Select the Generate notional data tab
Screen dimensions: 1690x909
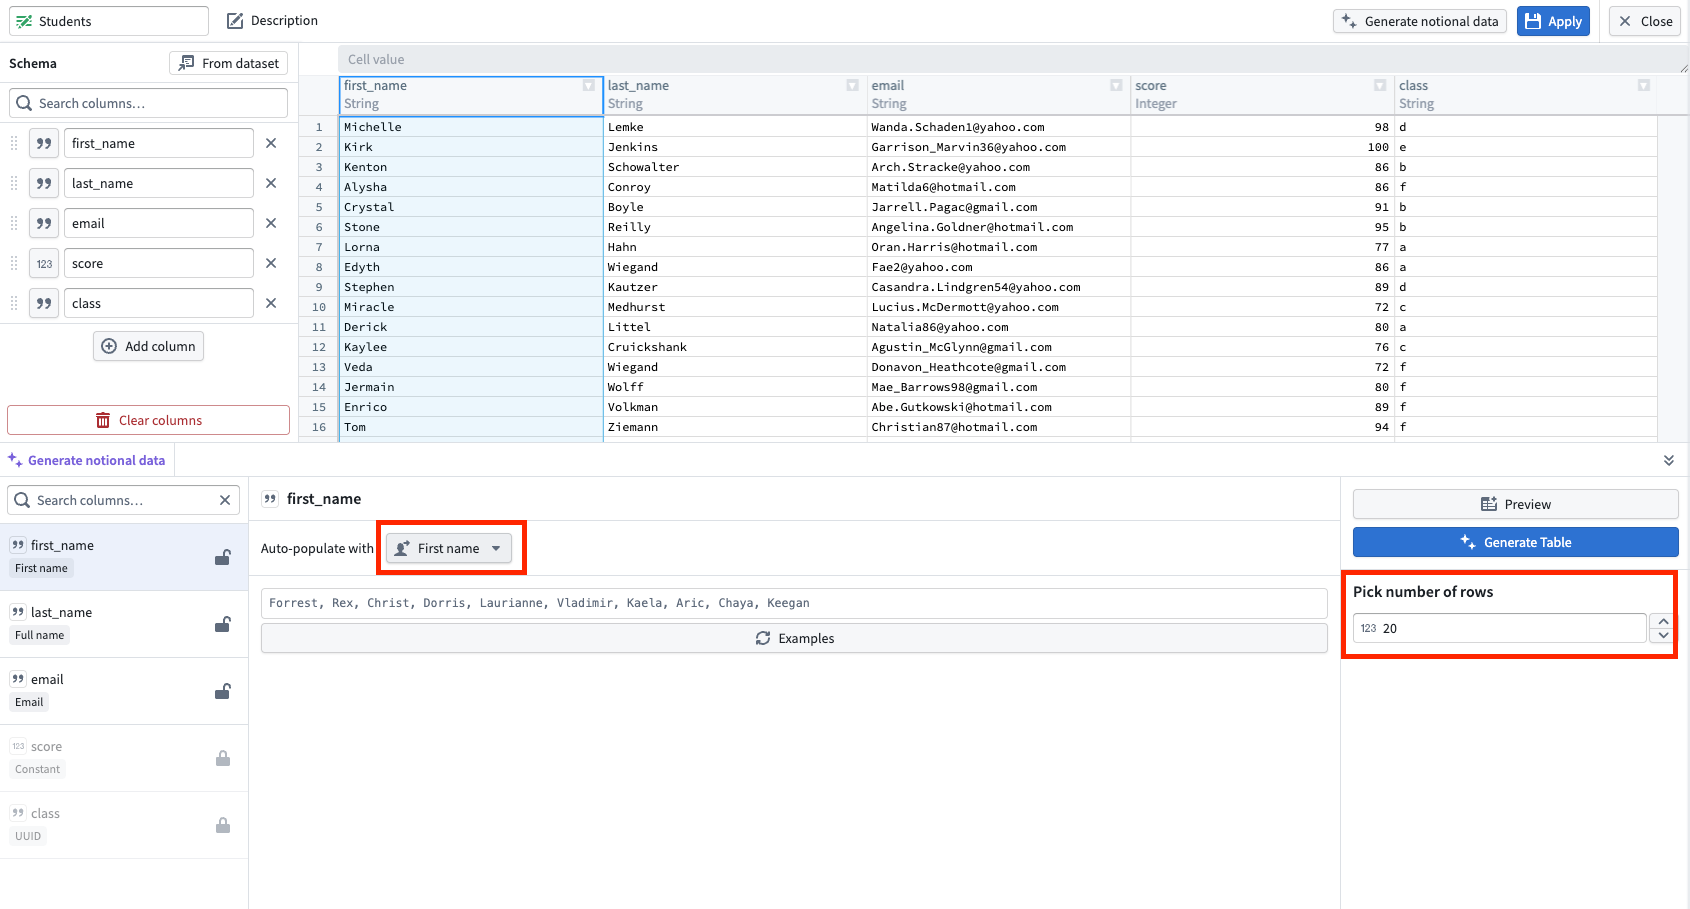tap(87, 460)
